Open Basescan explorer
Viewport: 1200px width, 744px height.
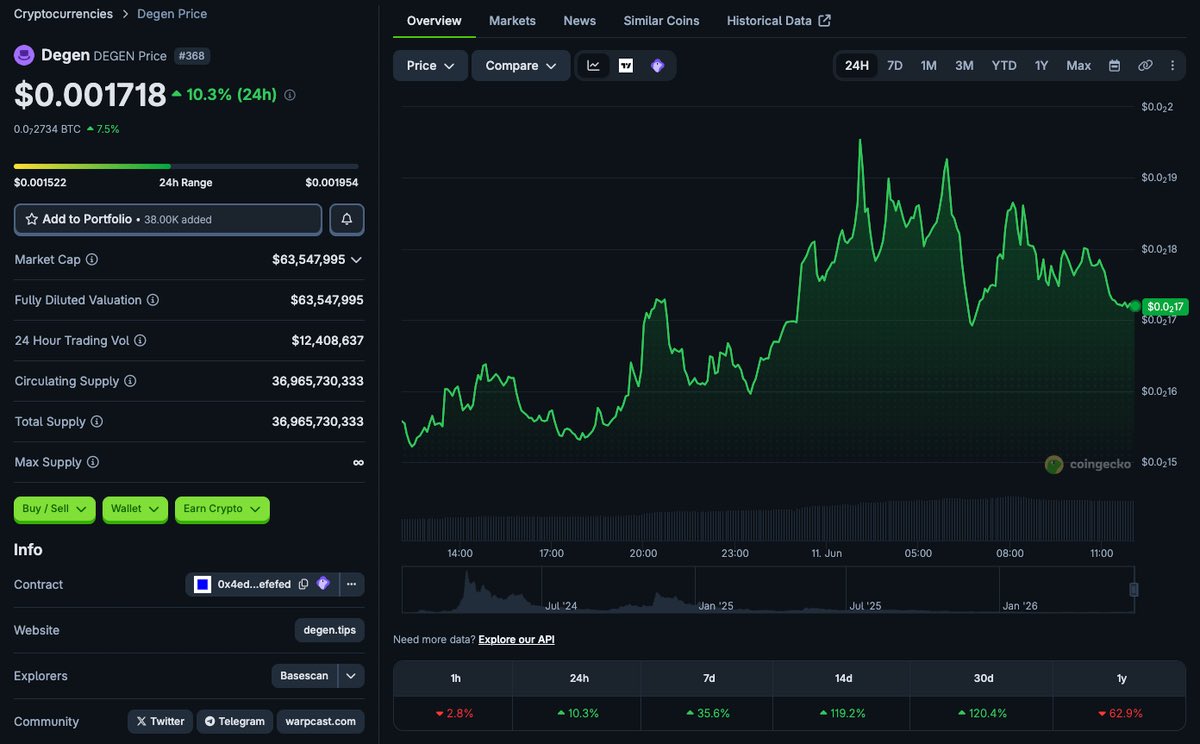pyautogui.click(x=304, y=676)
